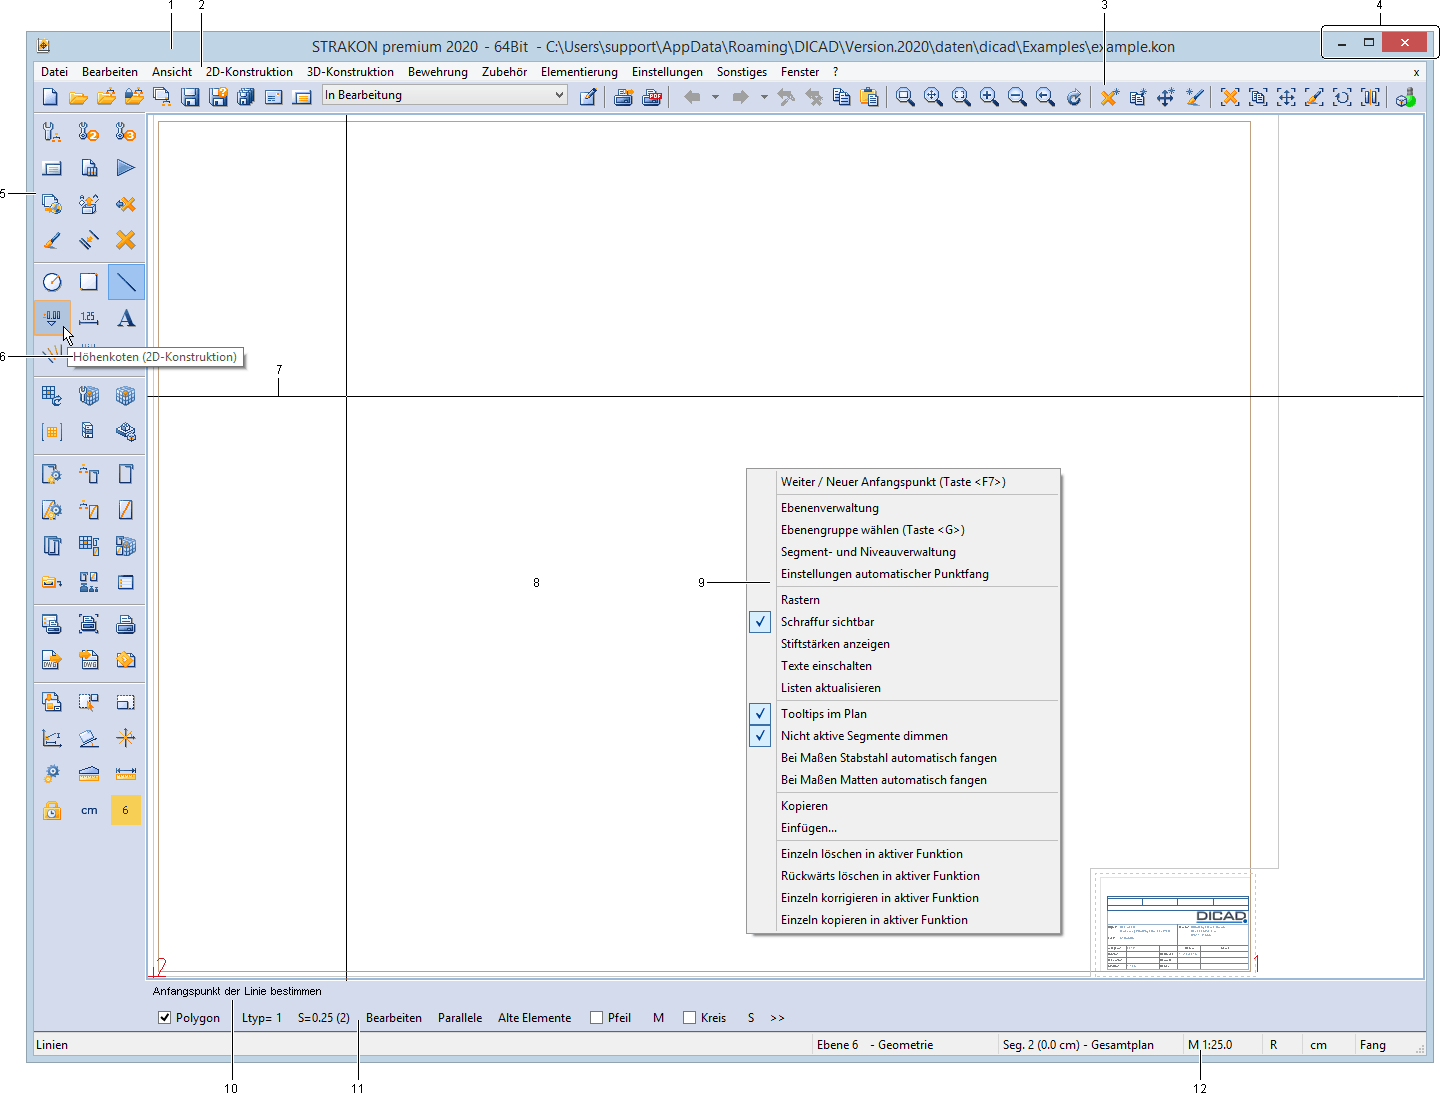Click the cm units button in palette
Image resolution: width=1440 pixels, height=1093 pixels.
(x=89, y=810)
